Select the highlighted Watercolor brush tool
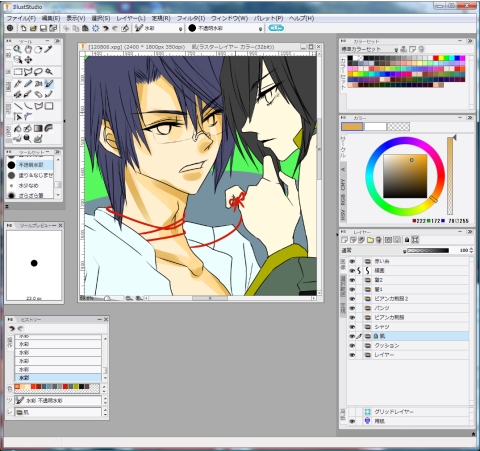480x451 pixels. 49,84
